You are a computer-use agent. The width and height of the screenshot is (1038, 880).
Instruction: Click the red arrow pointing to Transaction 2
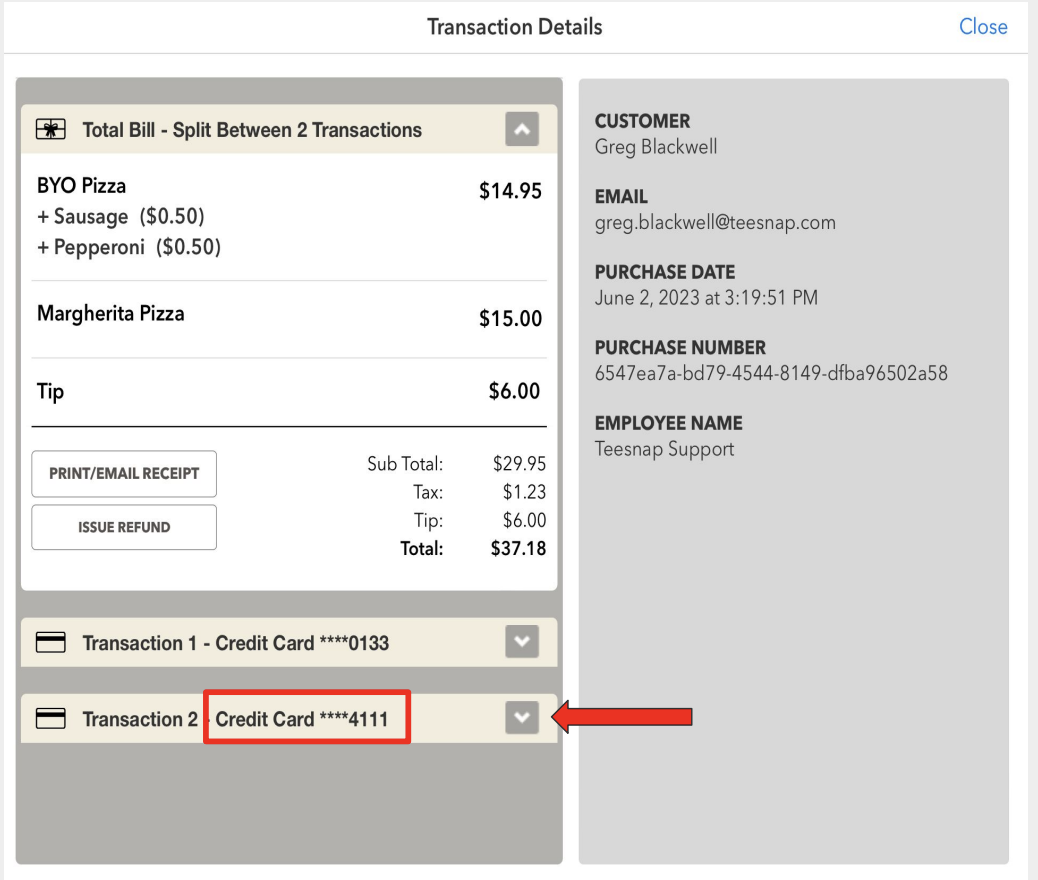tap(624, 716)
